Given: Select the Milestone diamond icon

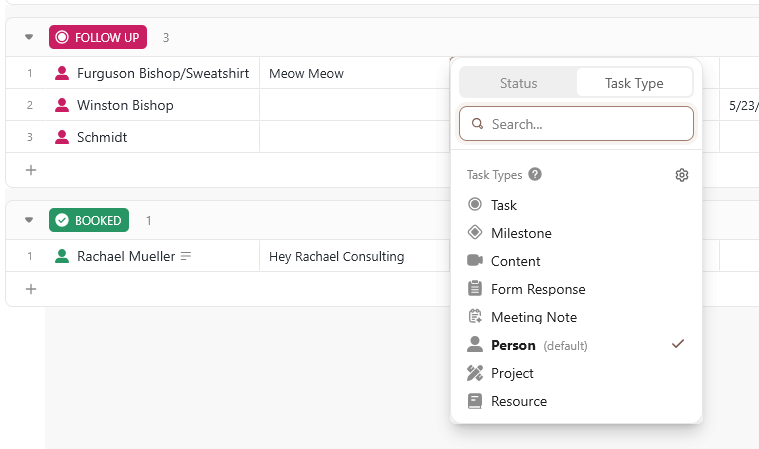Looking at the screenshot, I should pos(475,233).
